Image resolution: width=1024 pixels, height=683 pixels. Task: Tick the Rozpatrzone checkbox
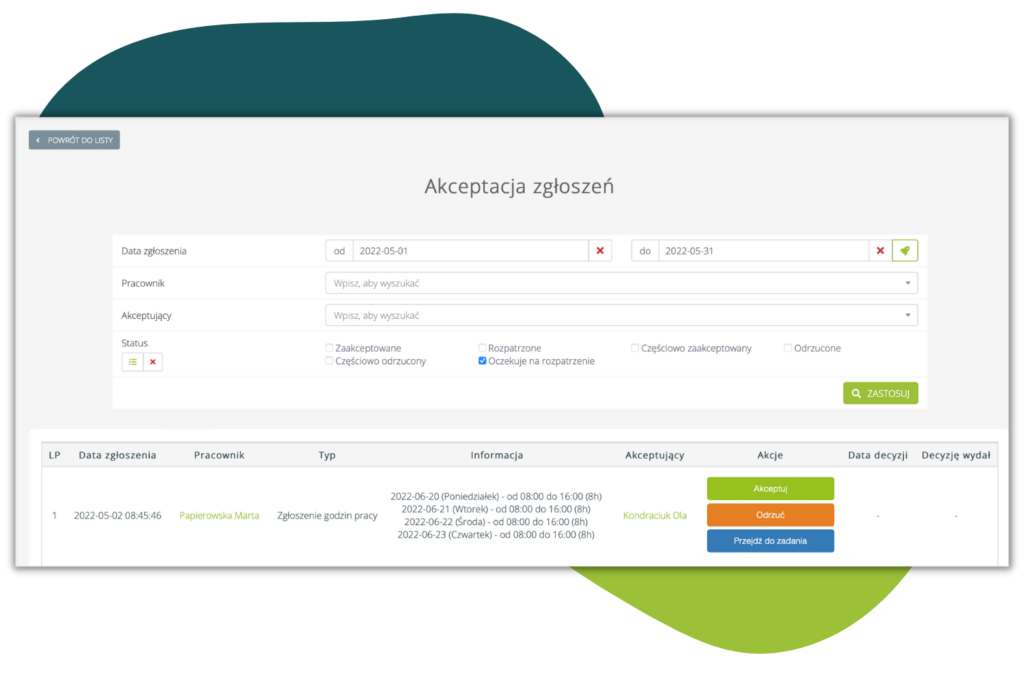point(483,348)
